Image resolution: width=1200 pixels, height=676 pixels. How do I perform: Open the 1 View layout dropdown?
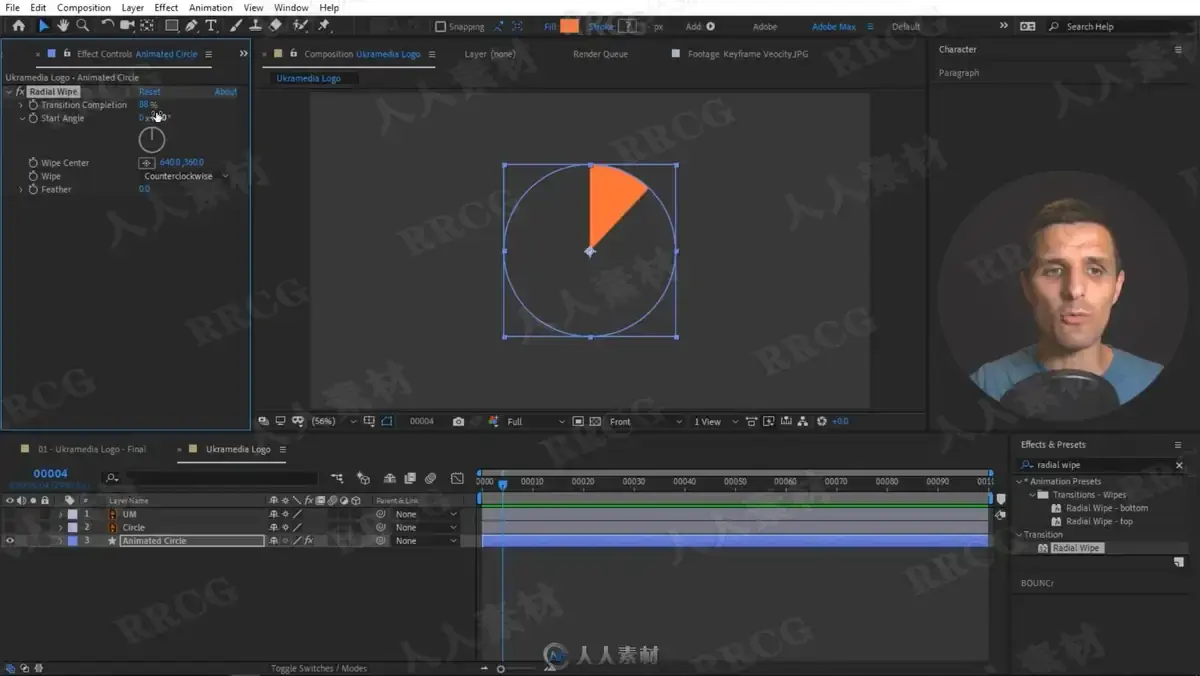point(716,422)
